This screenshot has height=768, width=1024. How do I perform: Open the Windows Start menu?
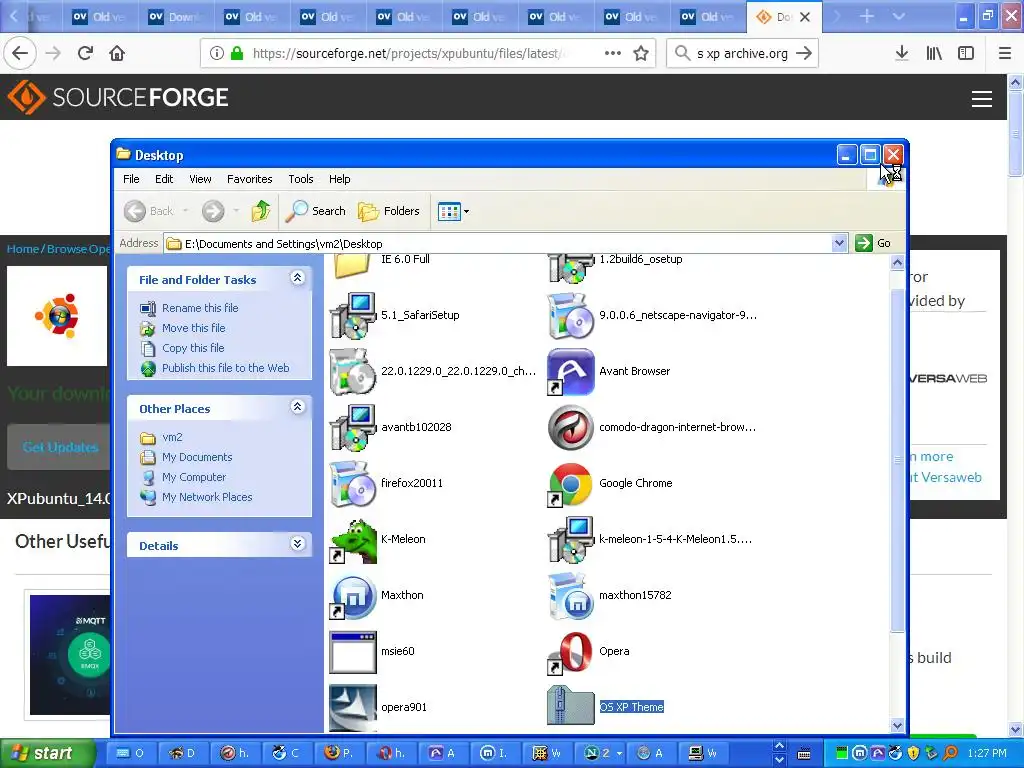(47, 754)
